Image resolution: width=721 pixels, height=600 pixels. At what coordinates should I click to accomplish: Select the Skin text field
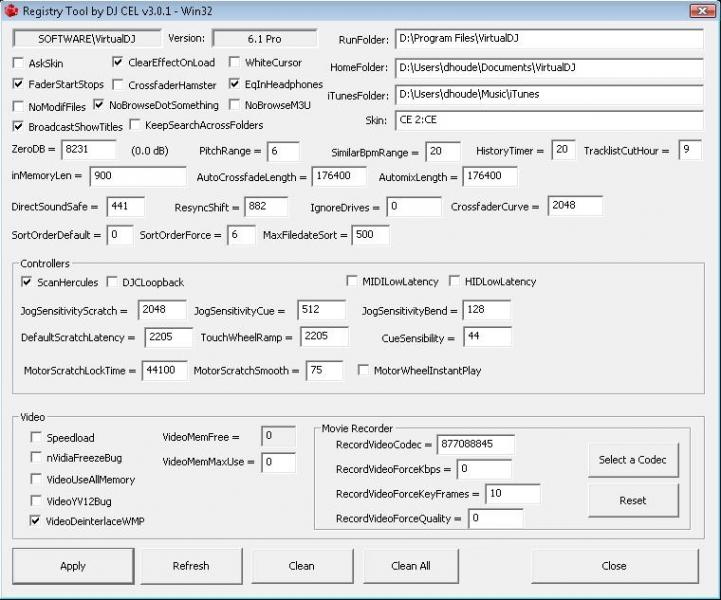[549, 120]
